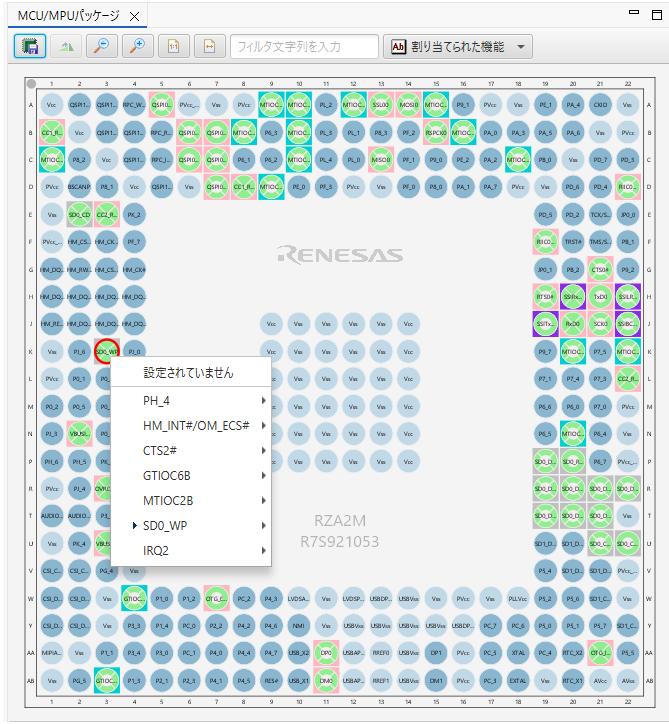Click the Renesas logo on chip
This screenshot has width=669, height=724.
(340, 254)
